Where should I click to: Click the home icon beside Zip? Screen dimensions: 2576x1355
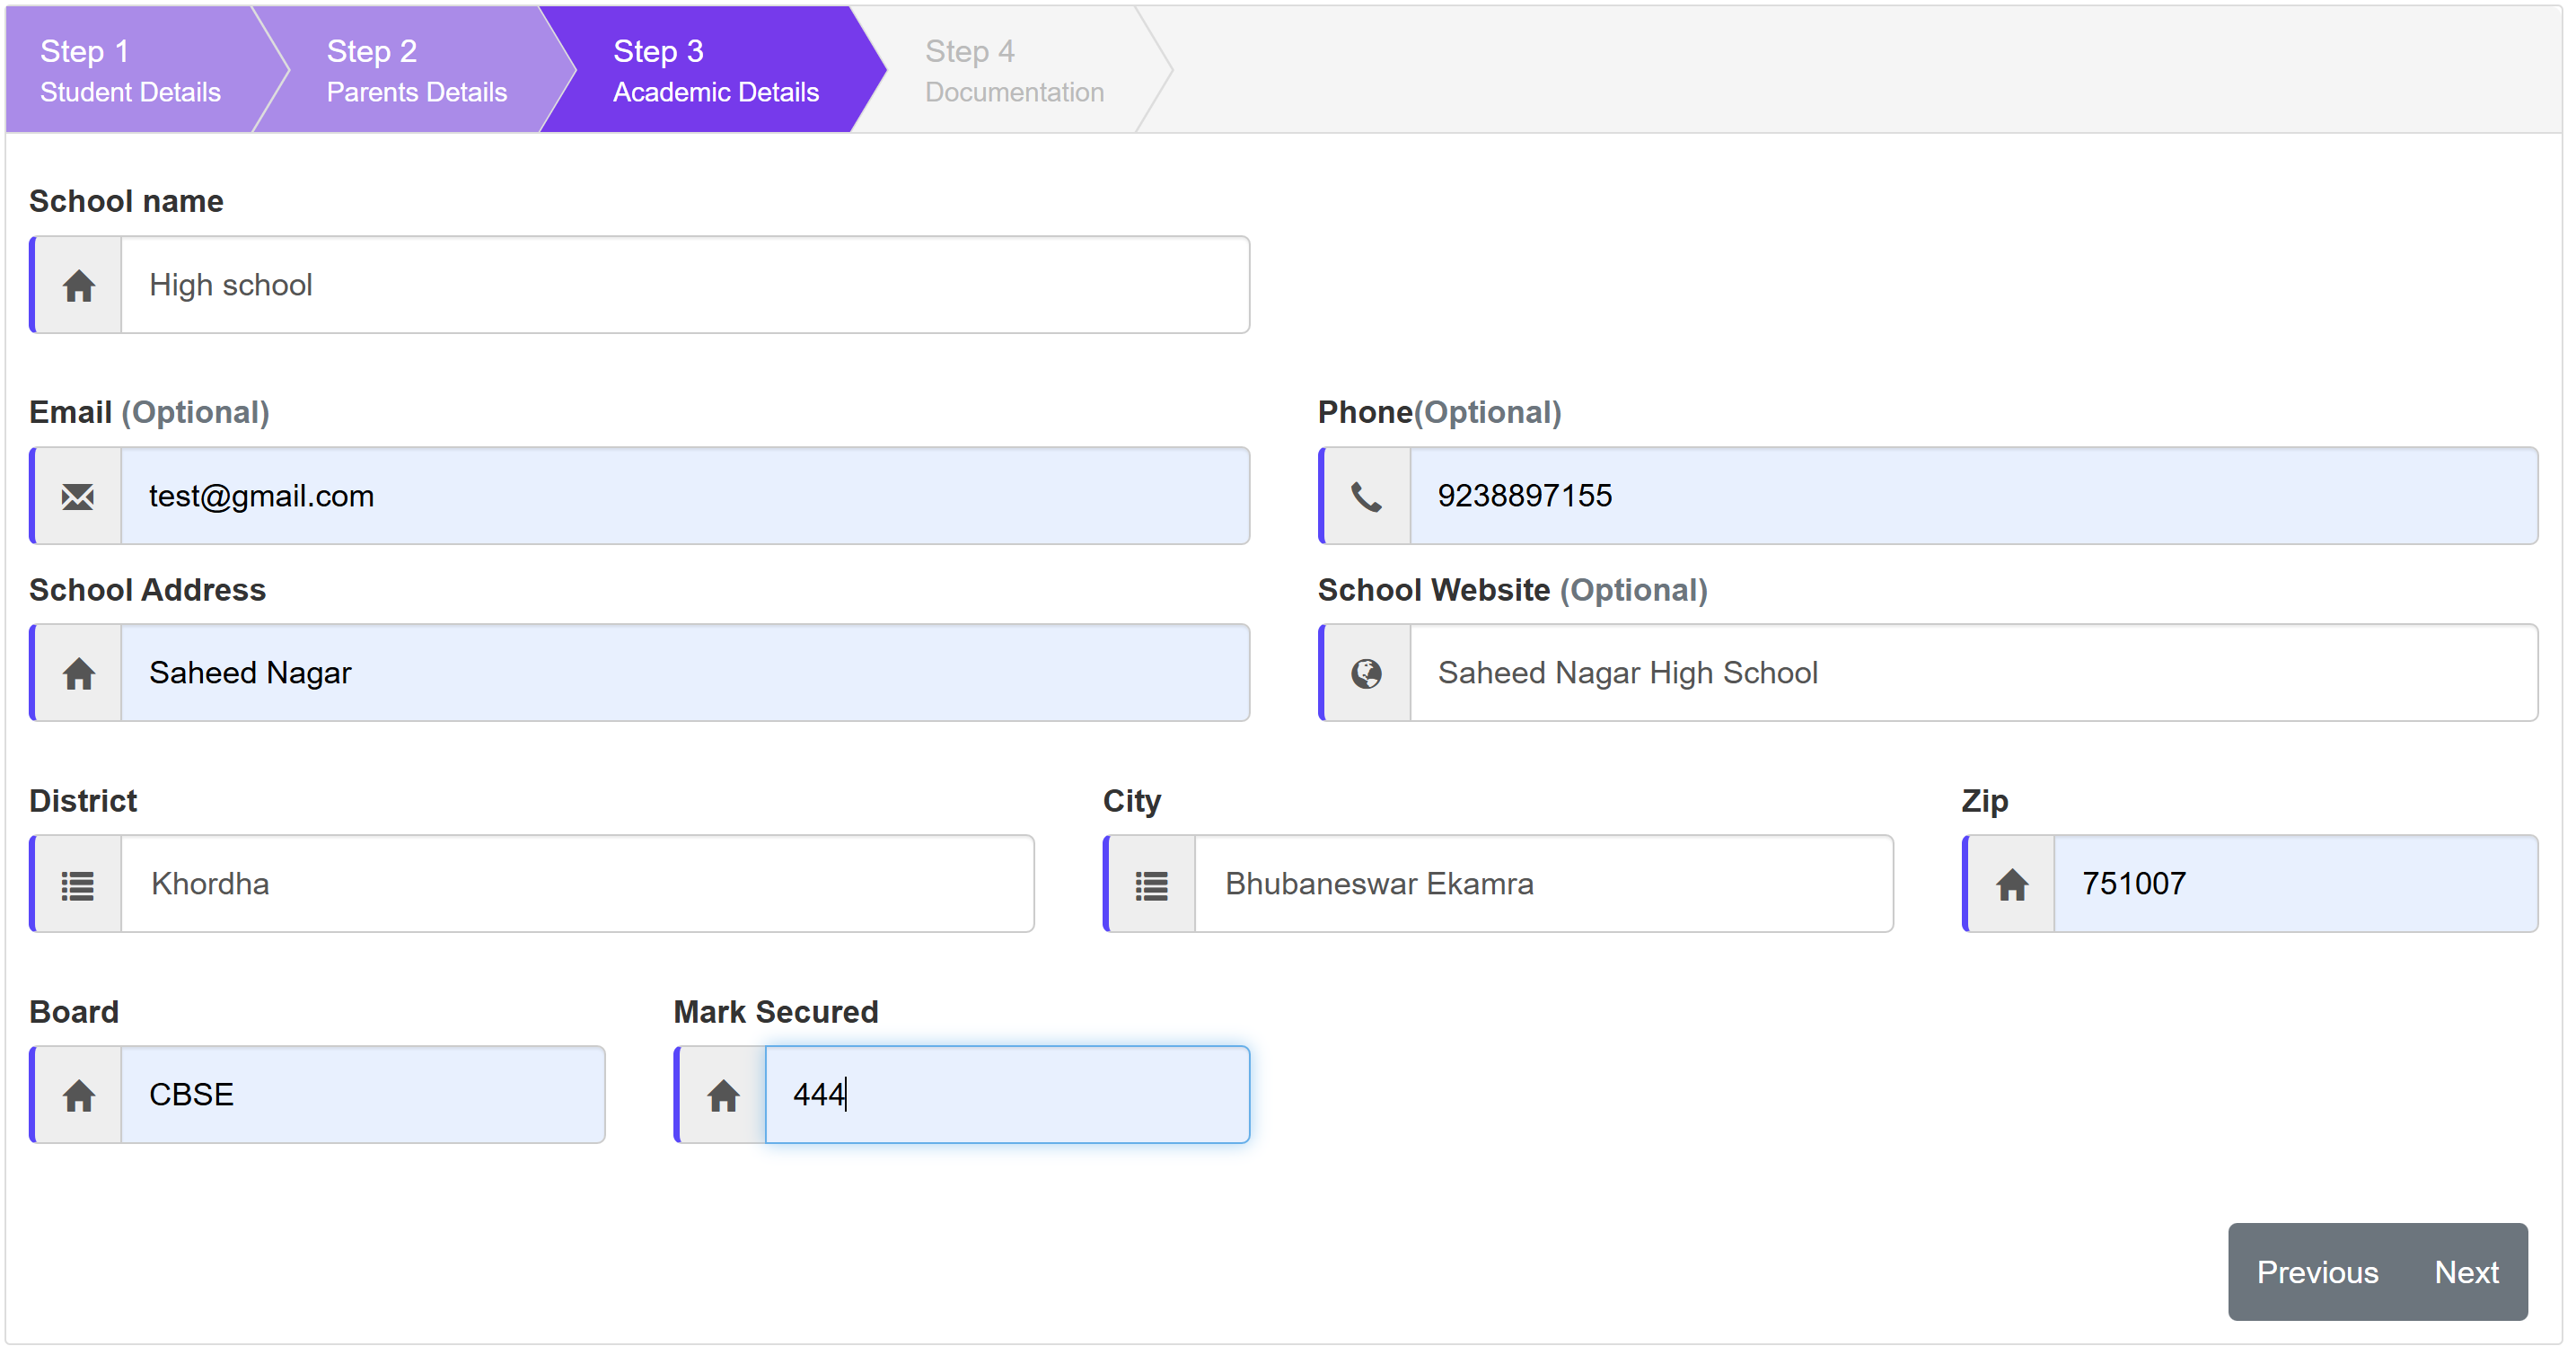[2013, 885]
